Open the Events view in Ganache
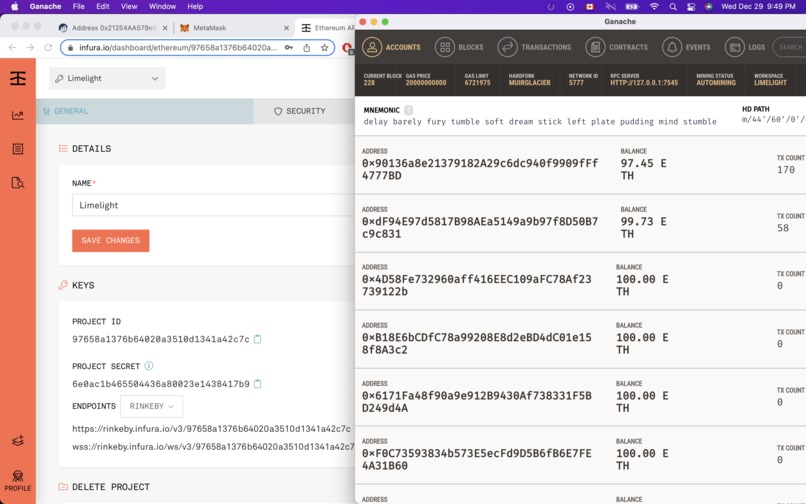 [686, 47]
